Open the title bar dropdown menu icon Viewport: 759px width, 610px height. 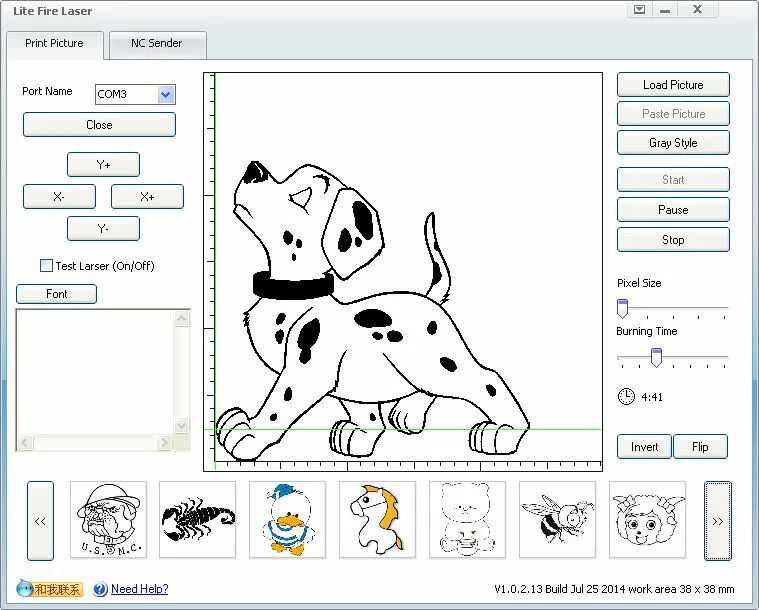click(x=639, y=10)
